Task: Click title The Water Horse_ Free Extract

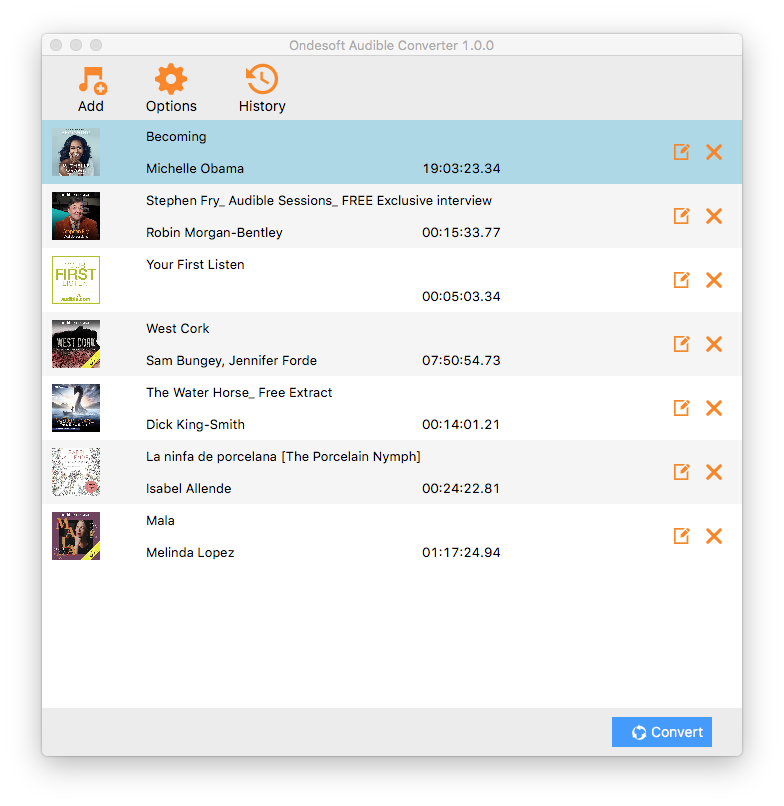Action: coord(239,393)
